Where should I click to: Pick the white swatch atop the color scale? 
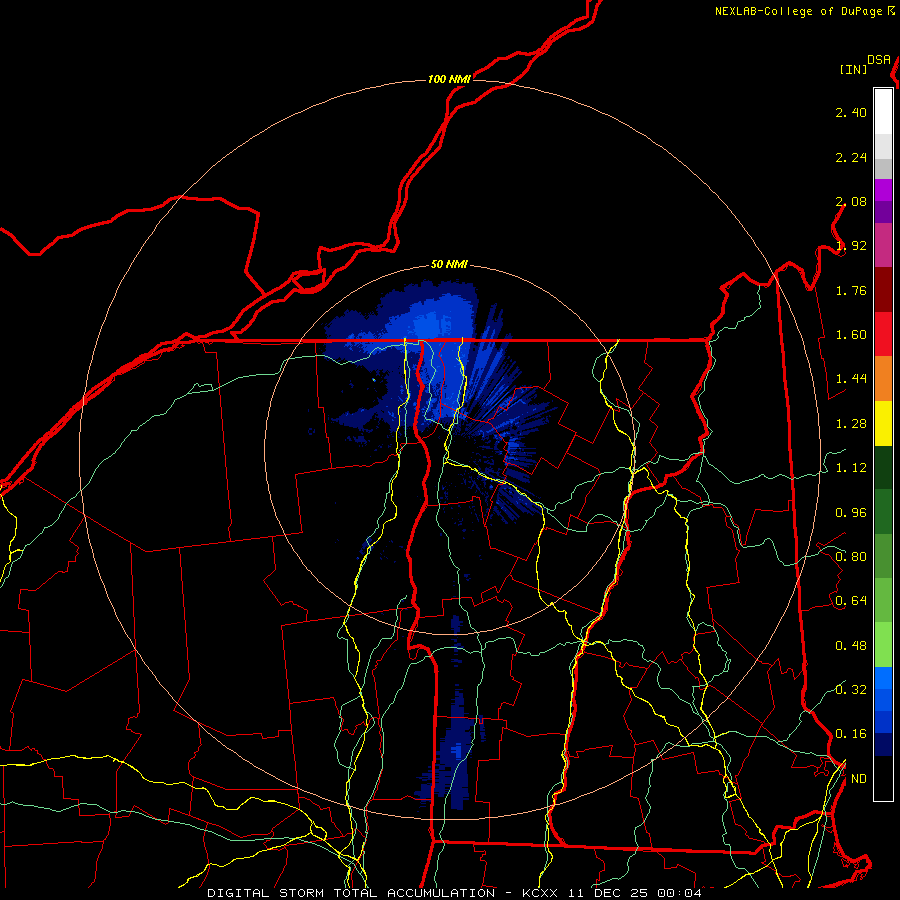click(x=883, y=112)
